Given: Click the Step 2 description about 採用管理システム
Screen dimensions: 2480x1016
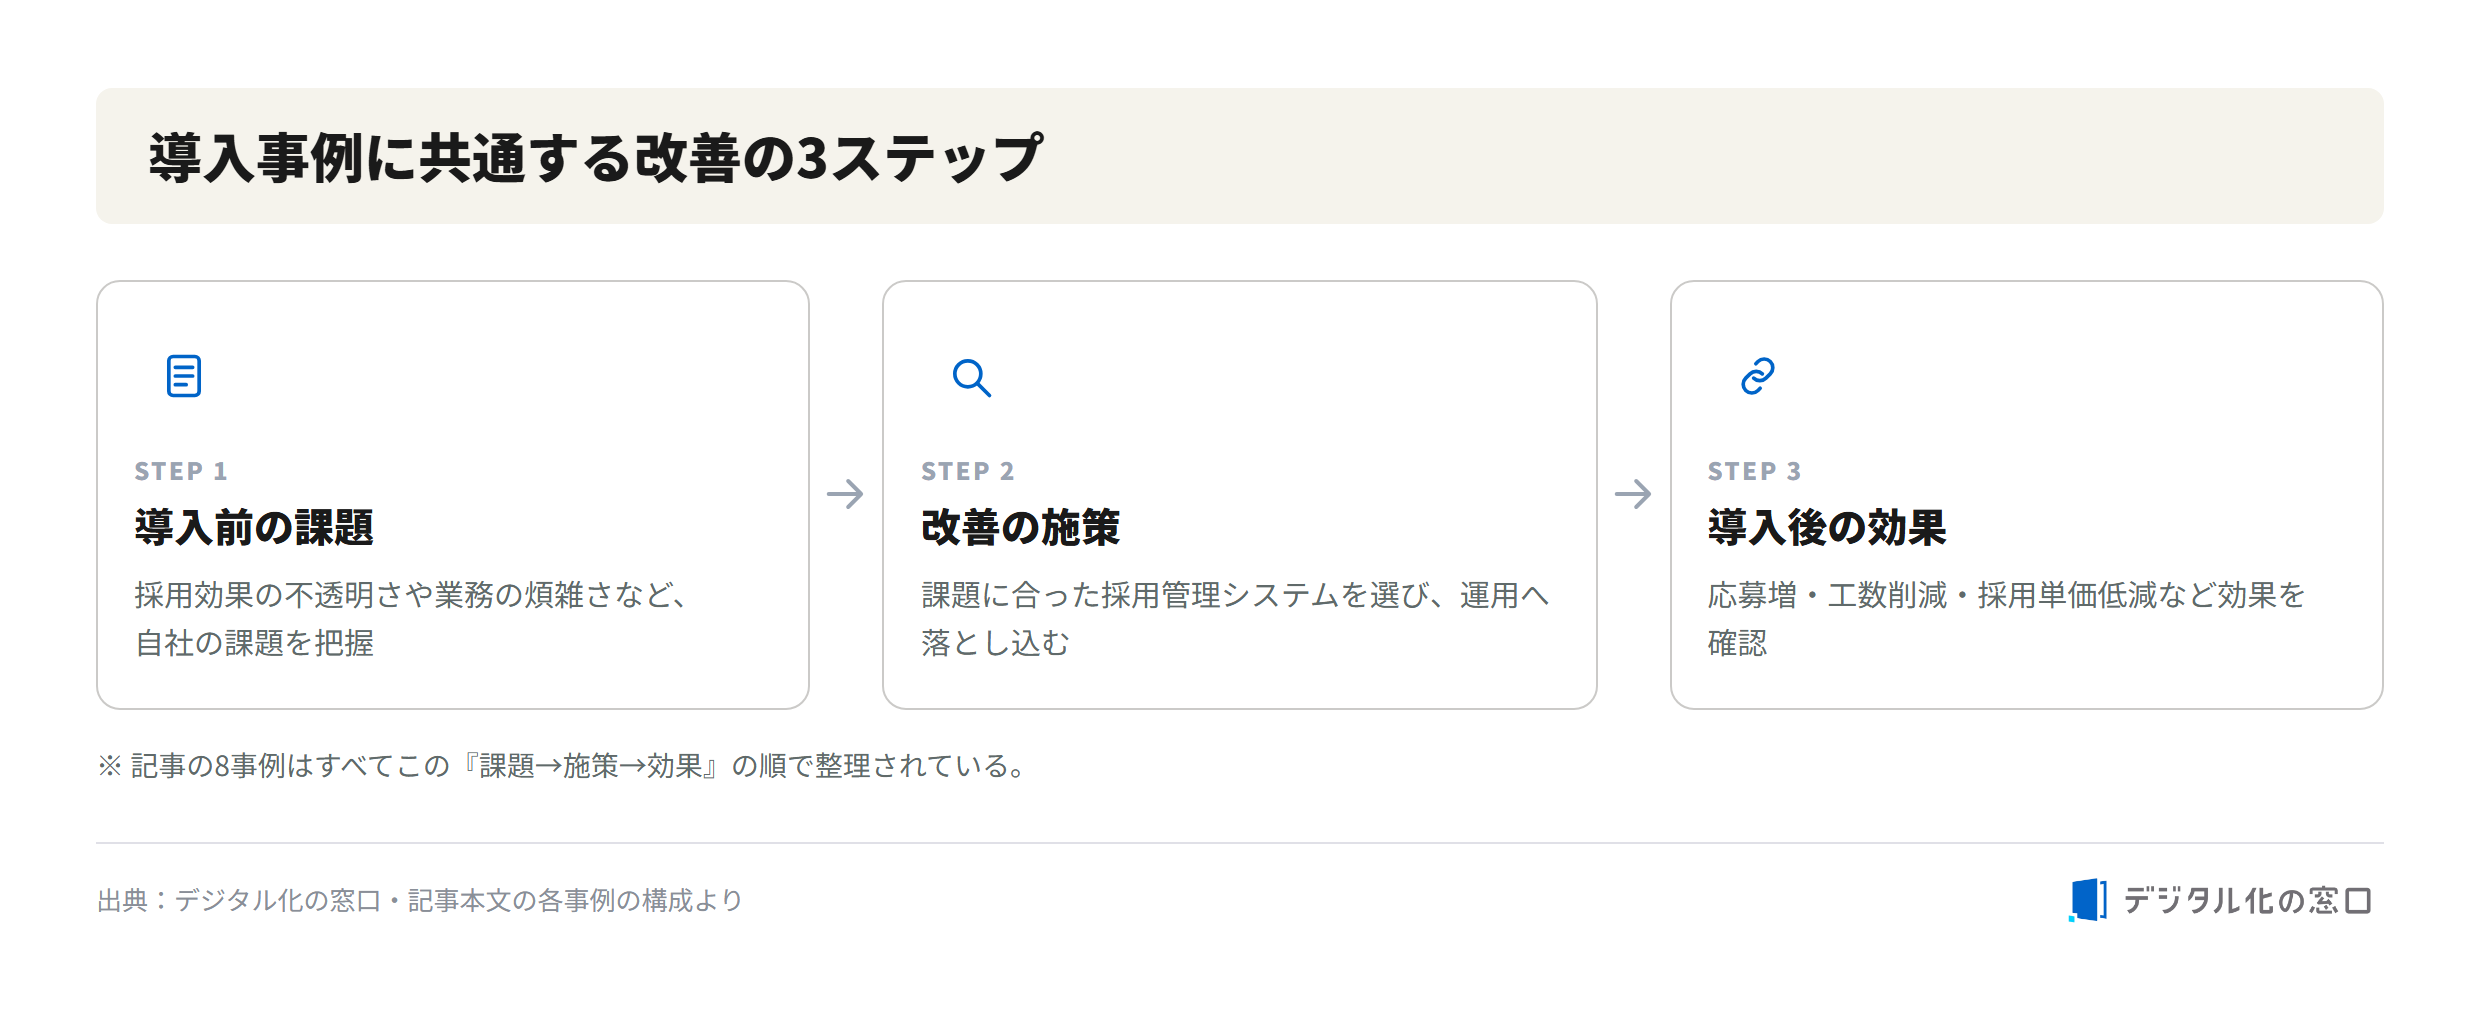Looking at the screenshot, I should [1236, 619].
